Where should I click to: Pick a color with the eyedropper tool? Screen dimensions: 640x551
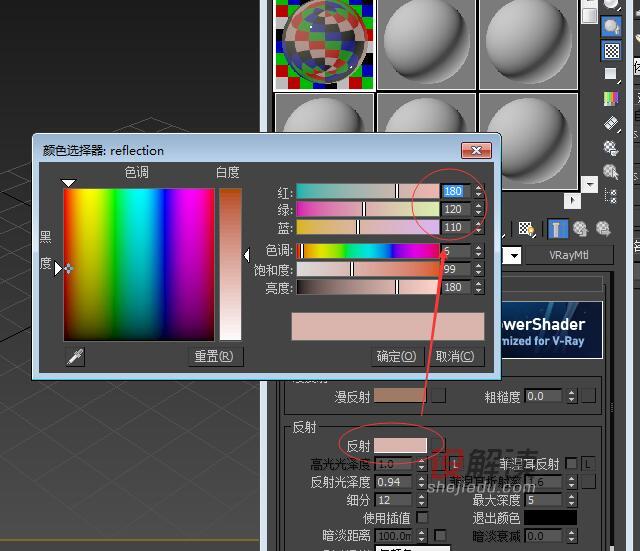click(x=75, y=357)
